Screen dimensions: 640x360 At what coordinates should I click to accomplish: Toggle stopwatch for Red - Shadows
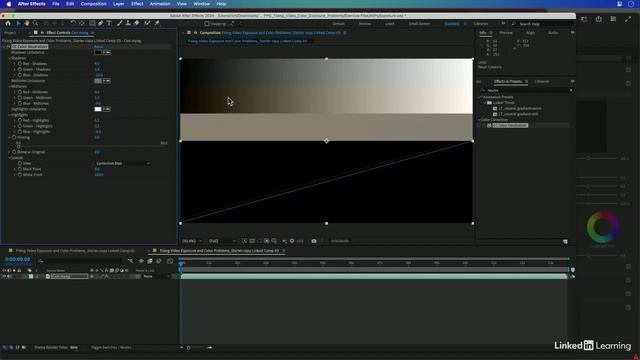click(x=20, y=64)
